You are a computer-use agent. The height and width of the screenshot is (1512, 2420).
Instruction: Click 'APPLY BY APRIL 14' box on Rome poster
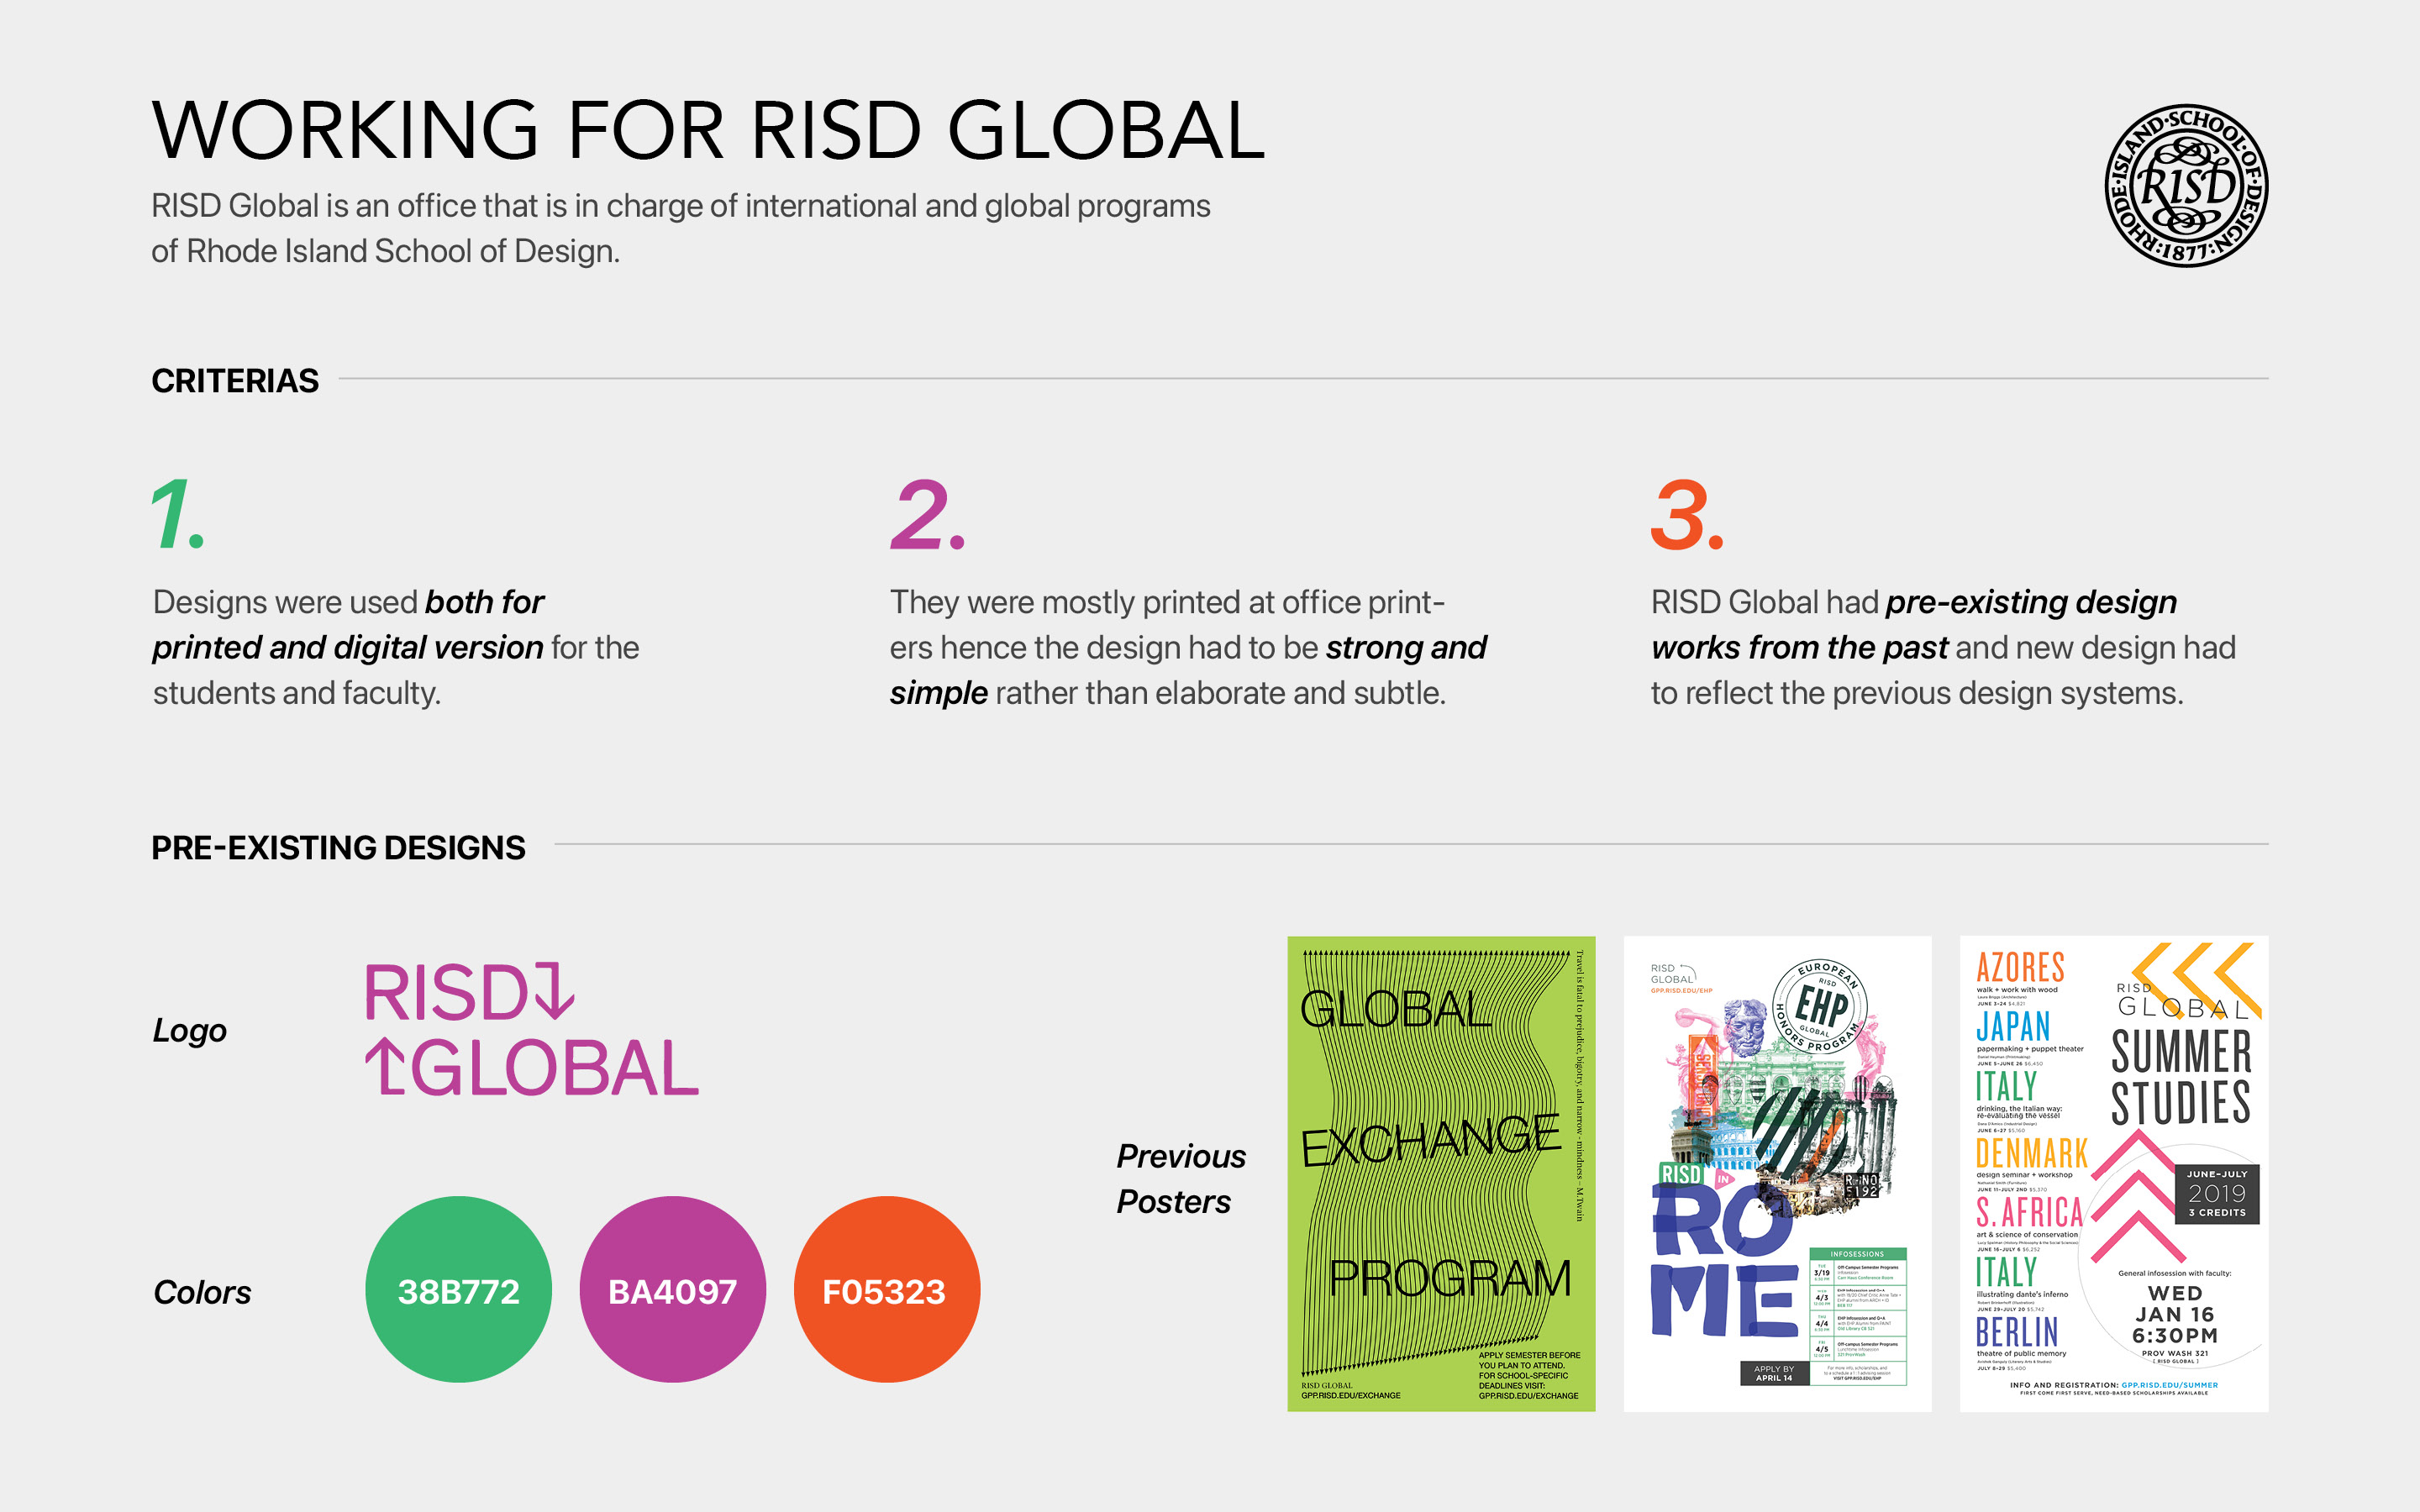click(1774, 1374)
